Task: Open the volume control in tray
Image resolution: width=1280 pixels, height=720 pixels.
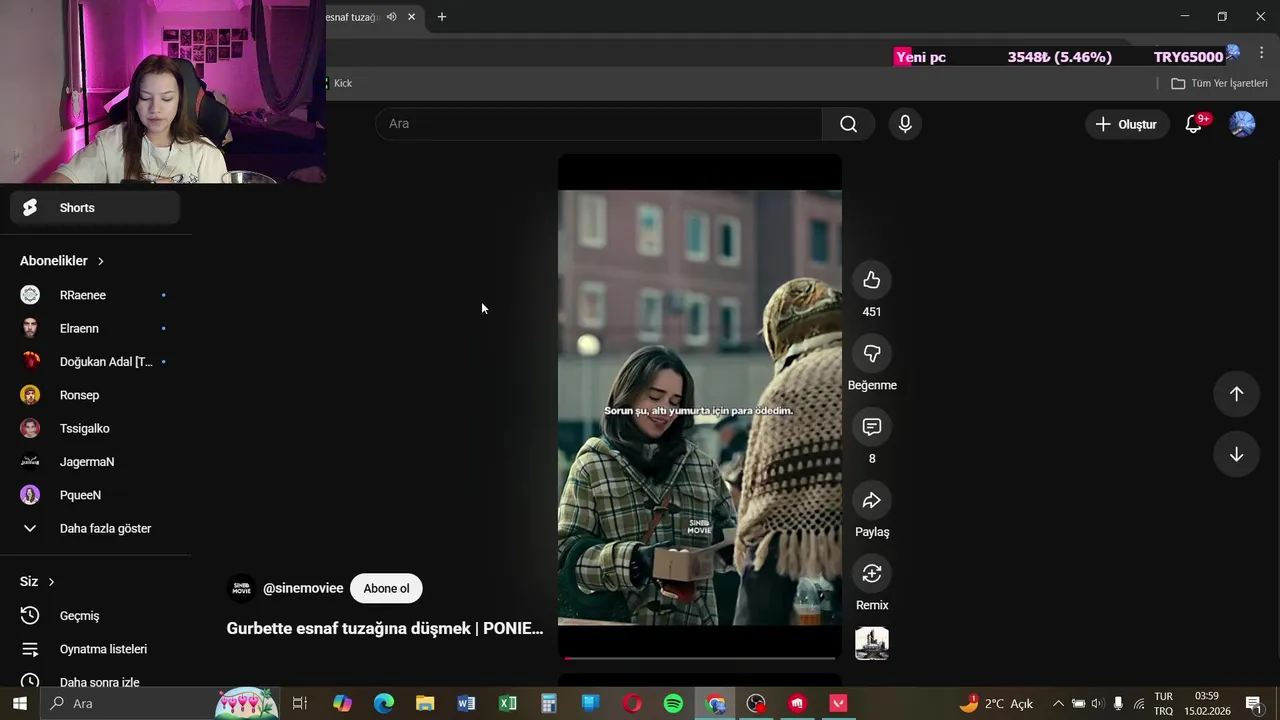Action: point(1097,704)
